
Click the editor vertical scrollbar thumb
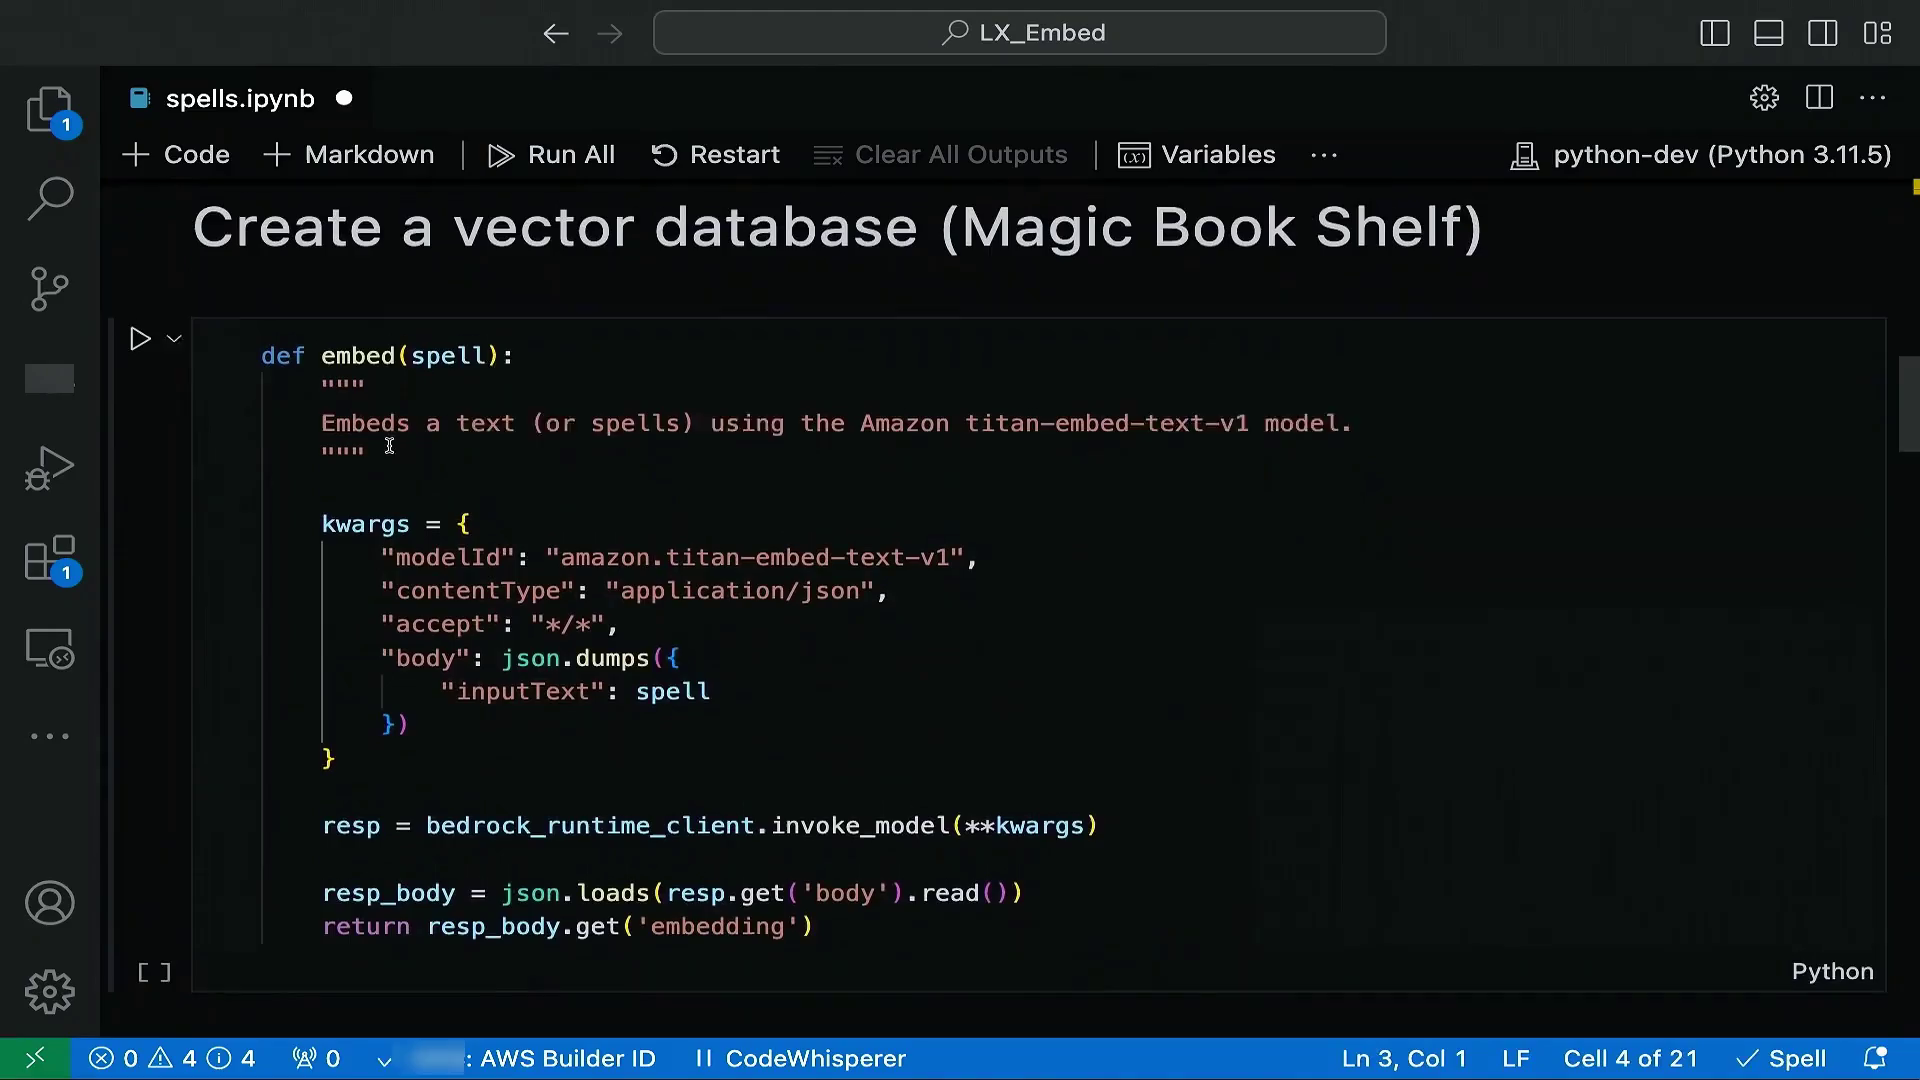pos(1908,404)
